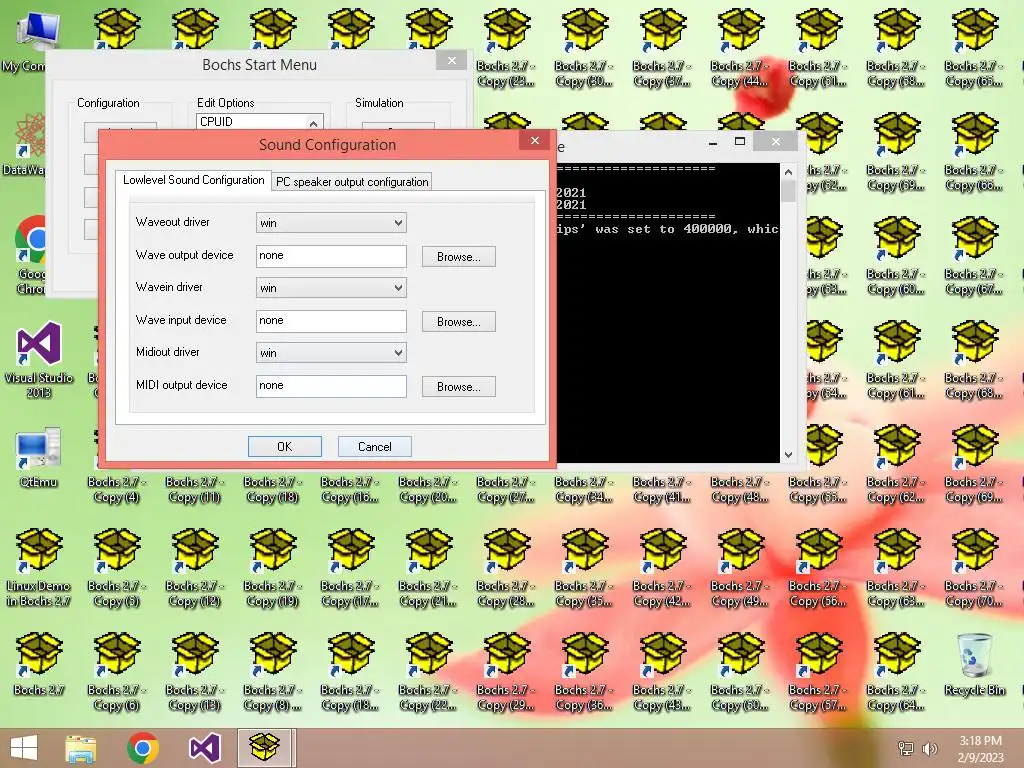
Task: Browse for the Wave input device
Action: (458, 322)
